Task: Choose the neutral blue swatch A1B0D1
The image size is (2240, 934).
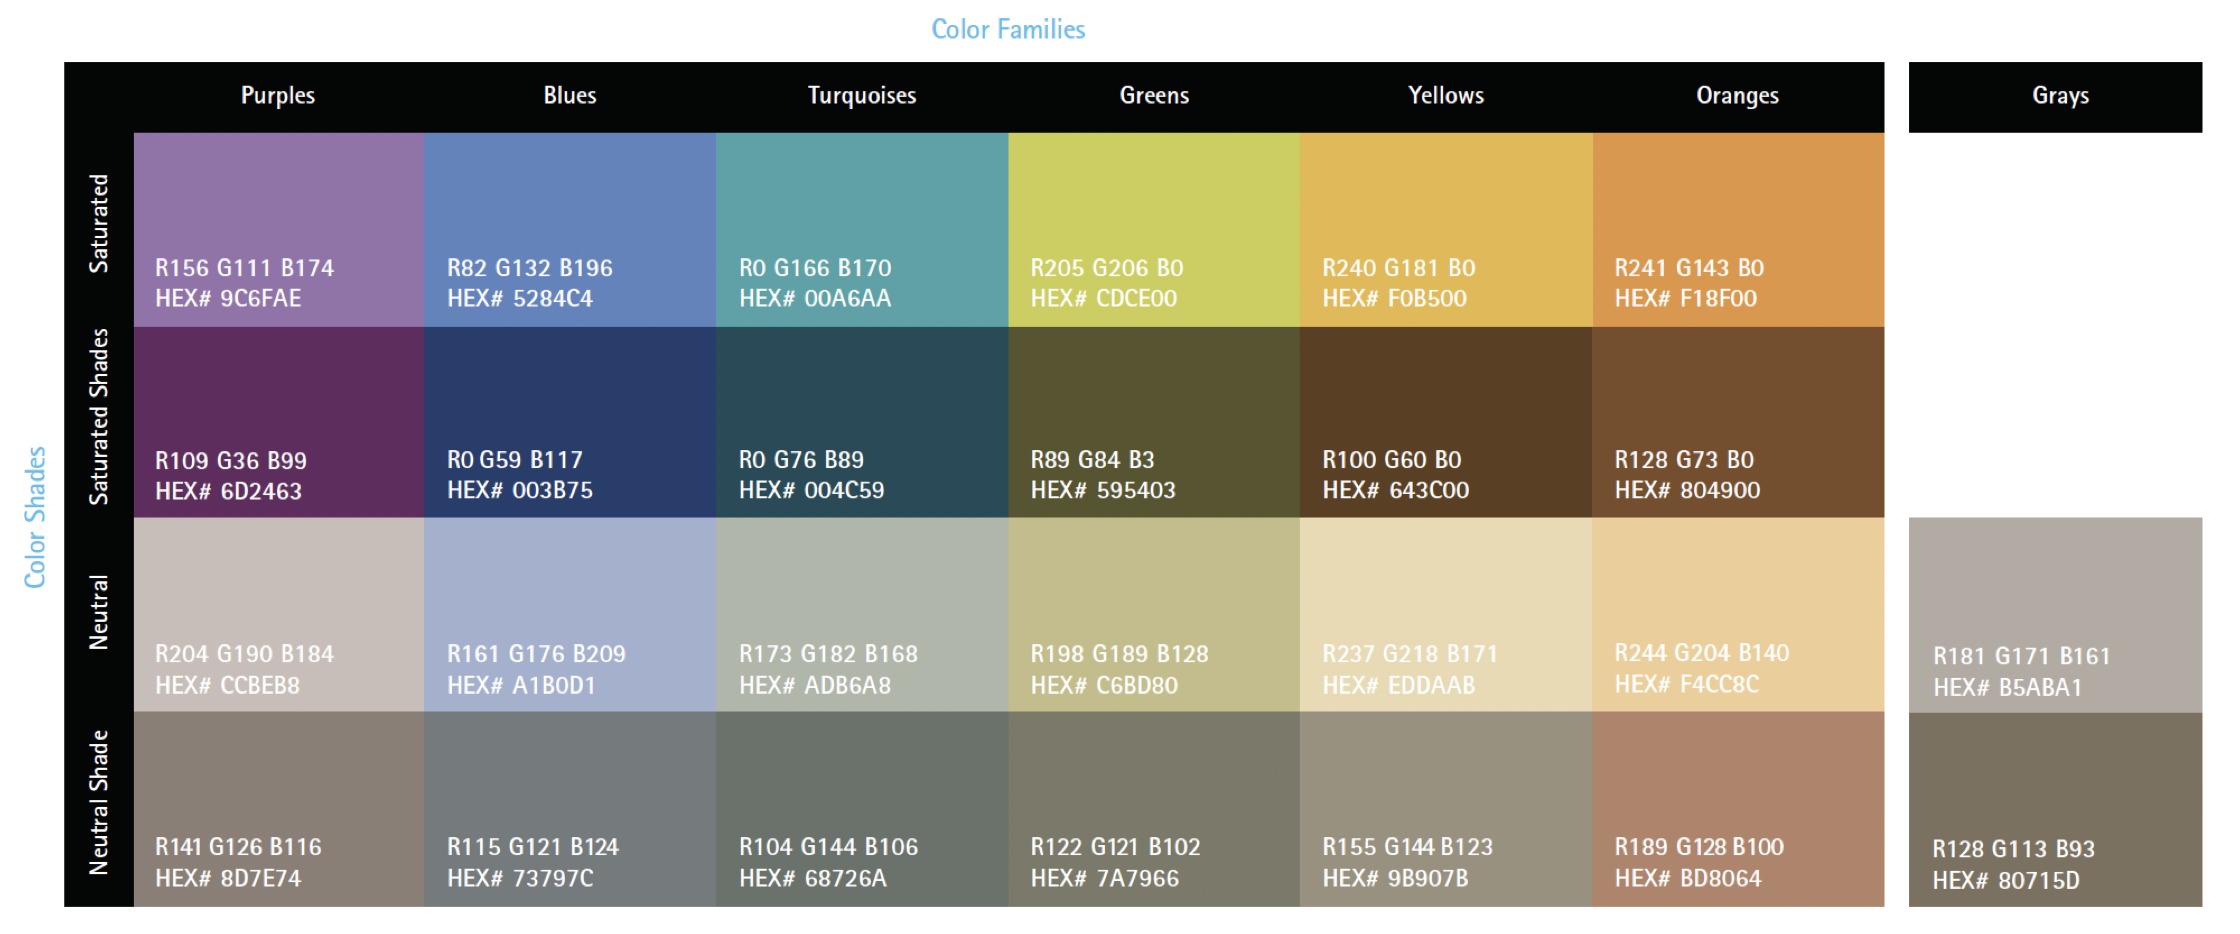Action: tap(569, 613)
